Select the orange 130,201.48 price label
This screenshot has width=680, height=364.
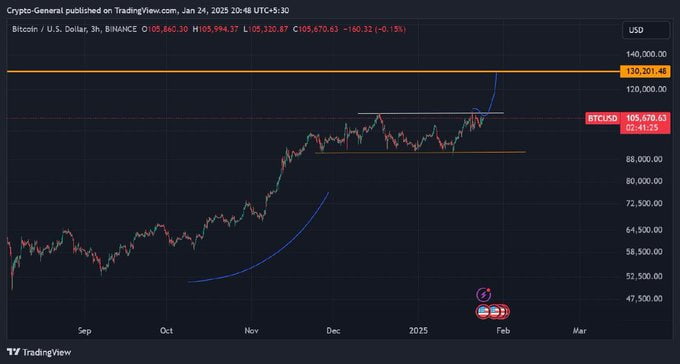pos(646,71)
